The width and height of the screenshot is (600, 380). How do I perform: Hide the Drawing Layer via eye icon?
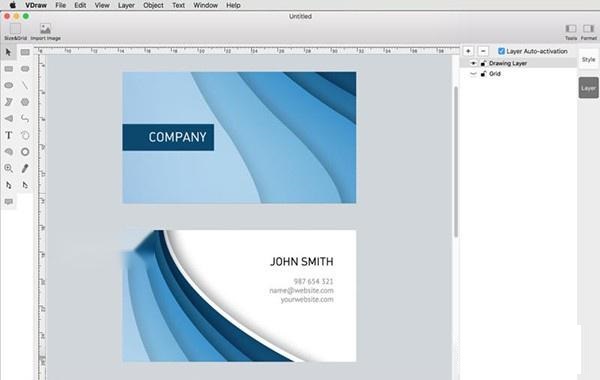coord(473,63)
